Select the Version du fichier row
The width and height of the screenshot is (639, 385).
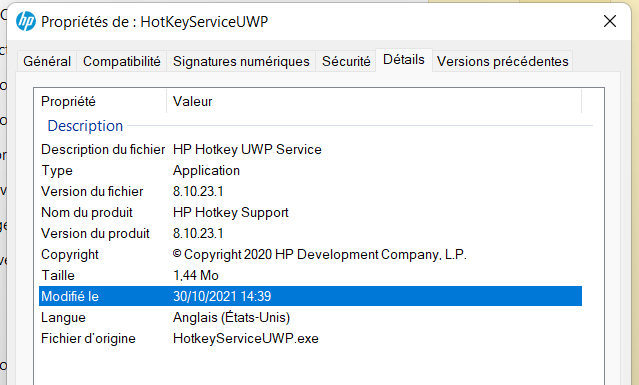(x=311, y=191)
